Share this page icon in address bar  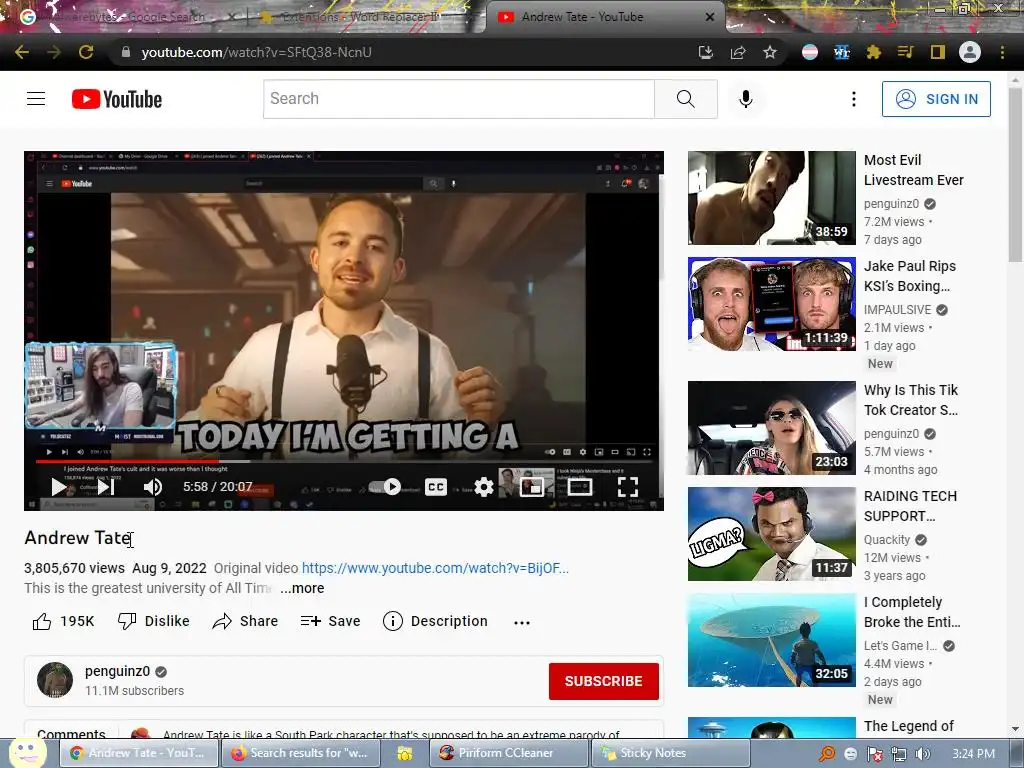pos(738,52)
